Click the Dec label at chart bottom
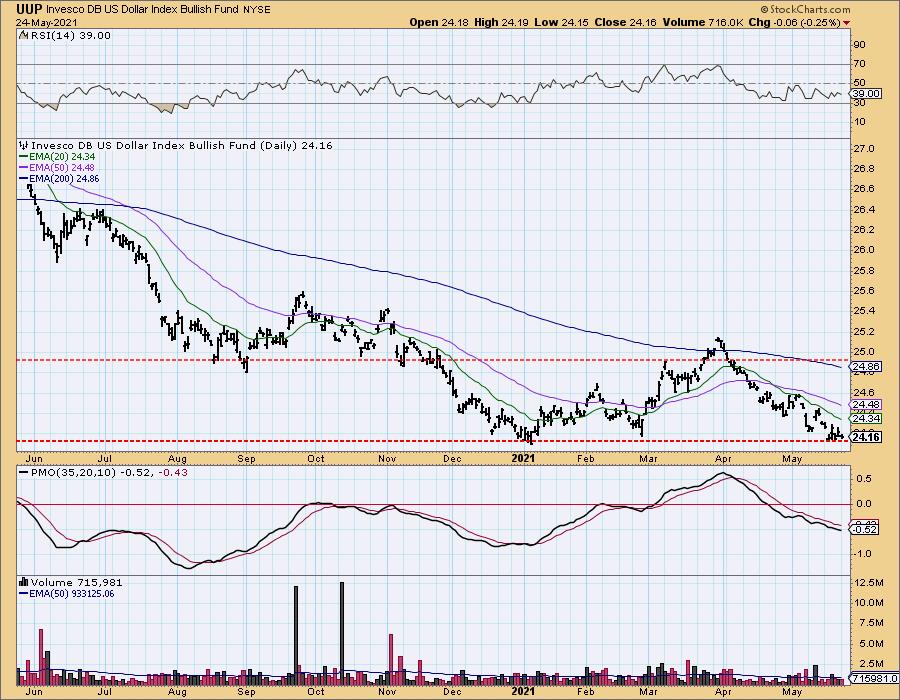 click(452, 691)
